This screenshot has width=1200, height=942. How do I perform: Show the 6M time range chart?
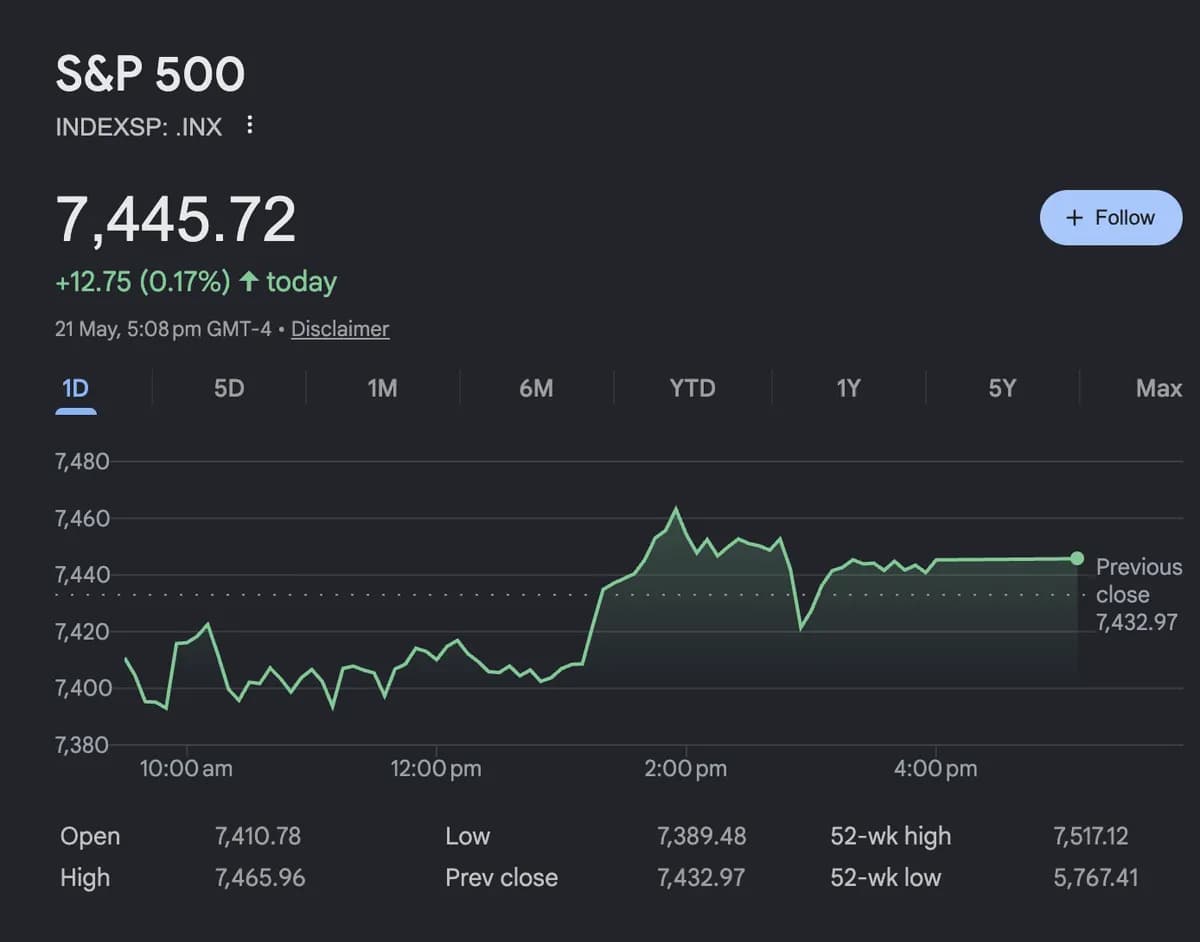(x=536, y=388)
